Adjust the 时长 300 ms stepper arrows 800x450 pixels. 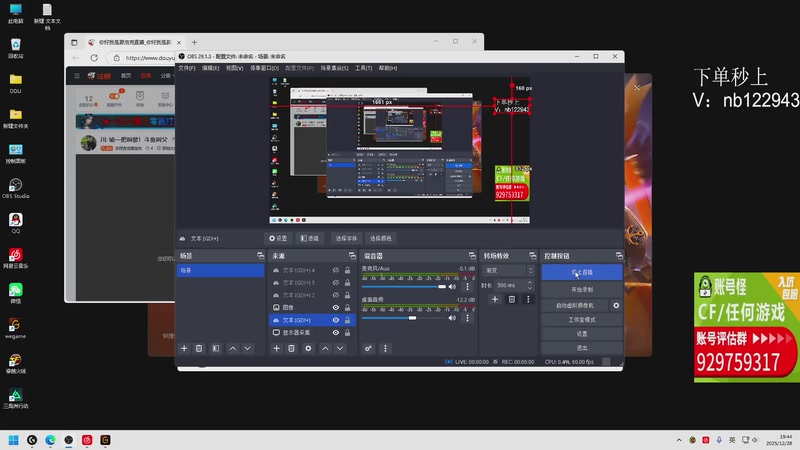click(x=530, y=285)
